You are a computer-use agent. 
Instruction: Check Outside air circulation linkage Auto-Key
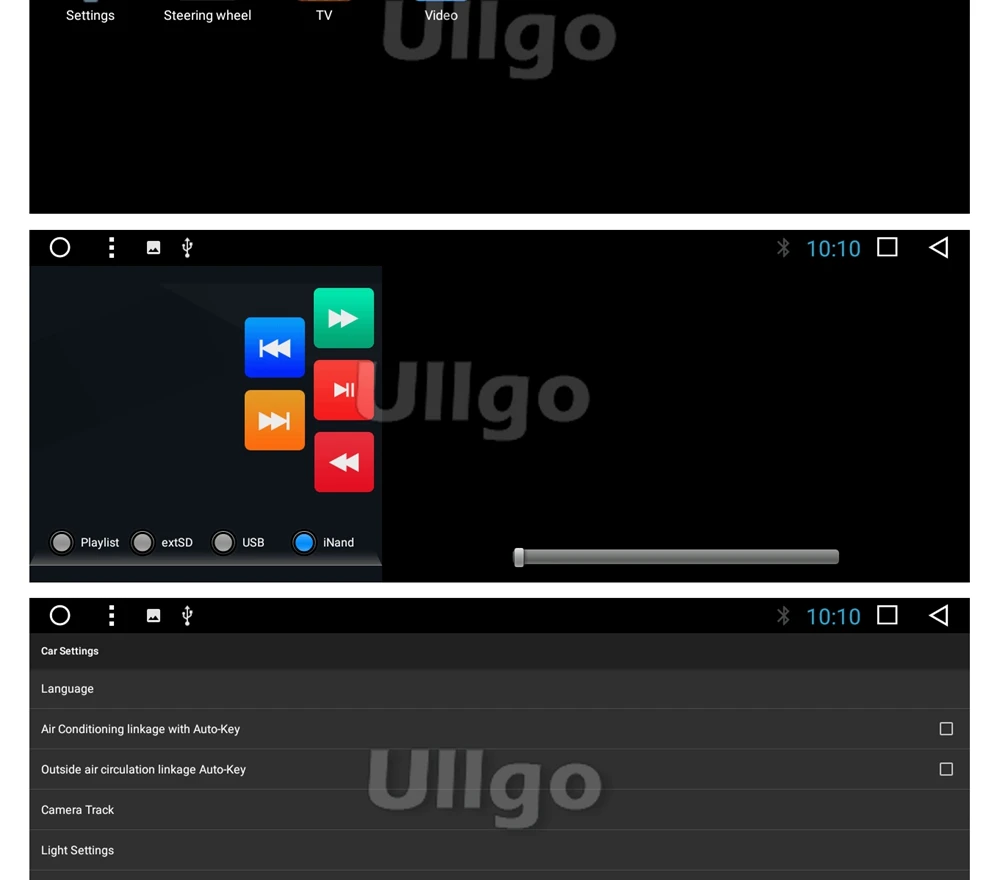coord(946,769)
